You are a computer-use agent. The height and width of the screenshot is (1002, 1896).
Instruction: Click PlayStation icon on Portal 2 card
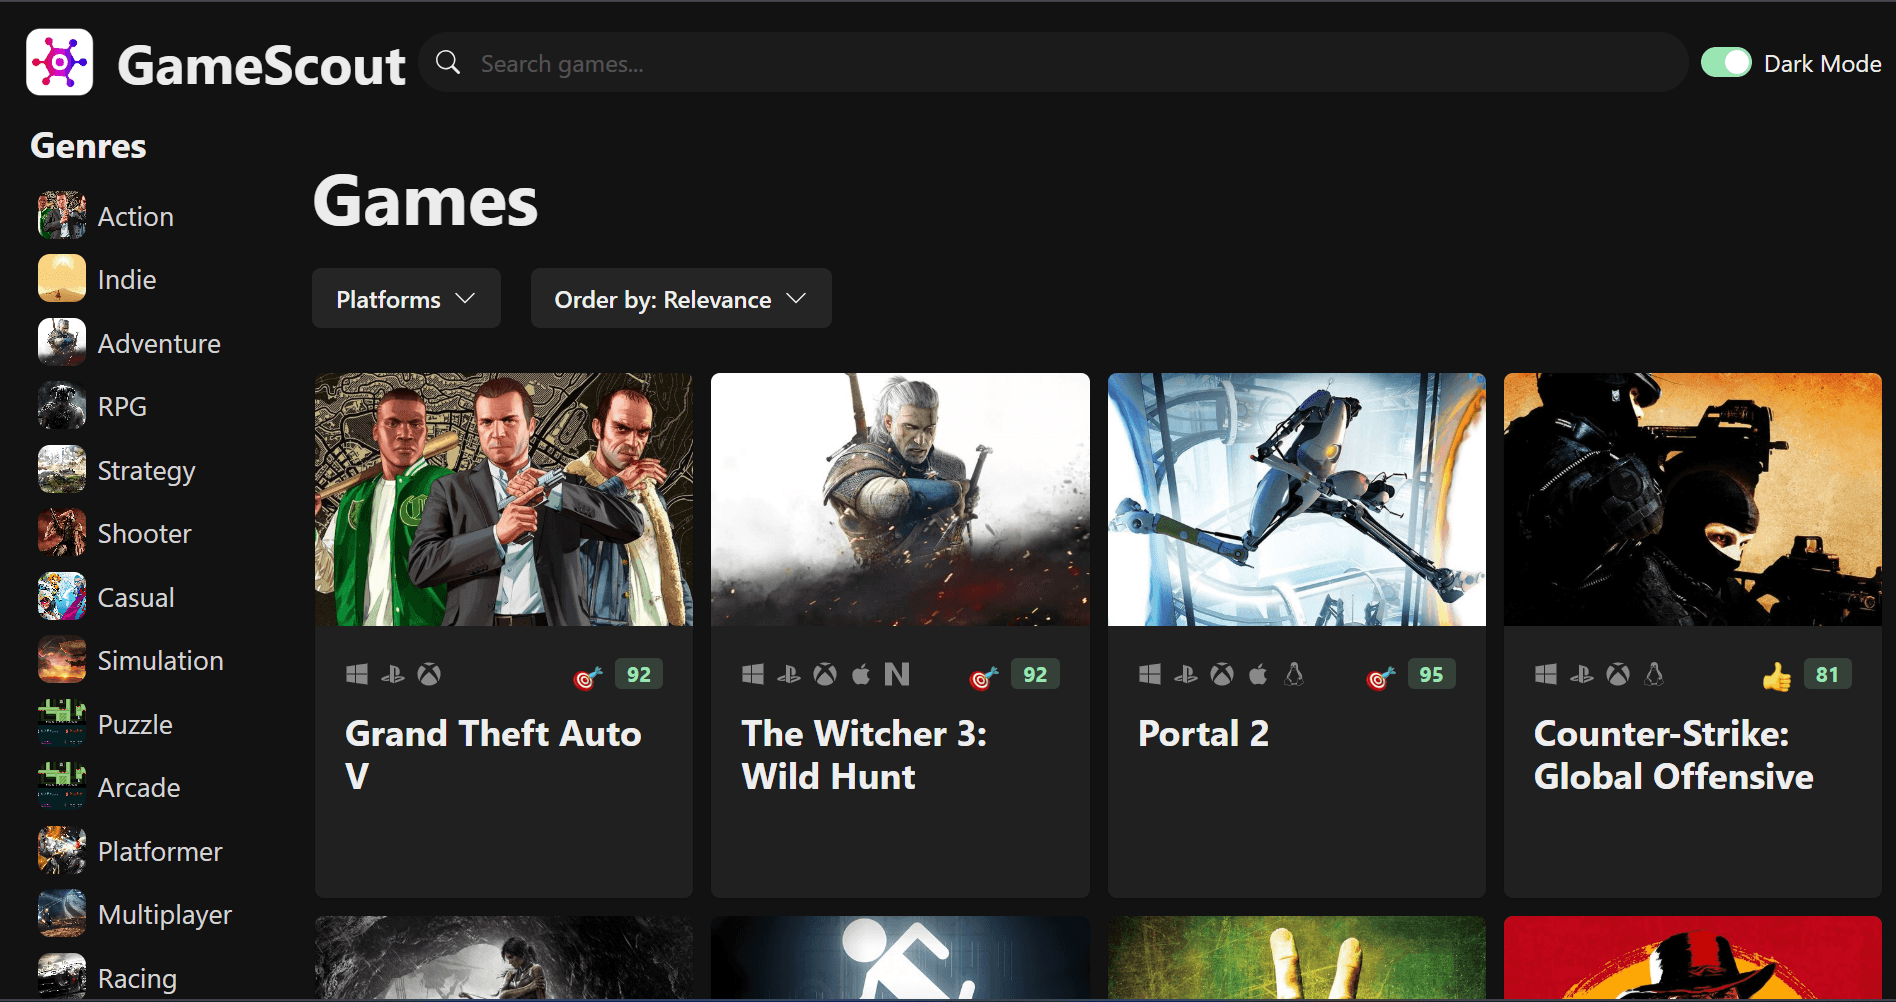1186,675
